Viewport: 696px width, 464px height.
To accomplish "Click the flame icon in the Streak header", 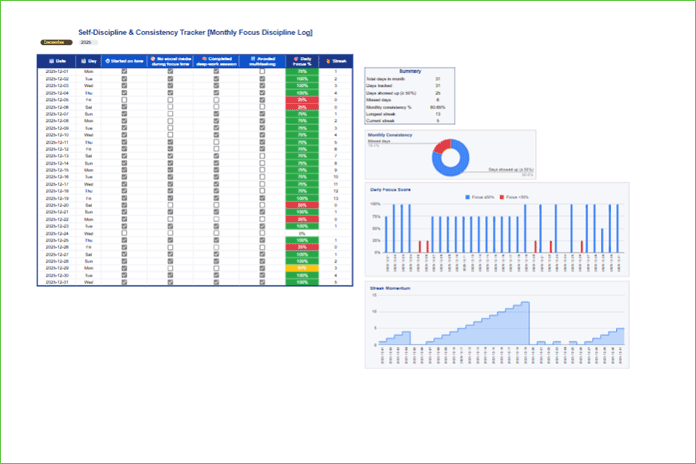I will (328, 61).
